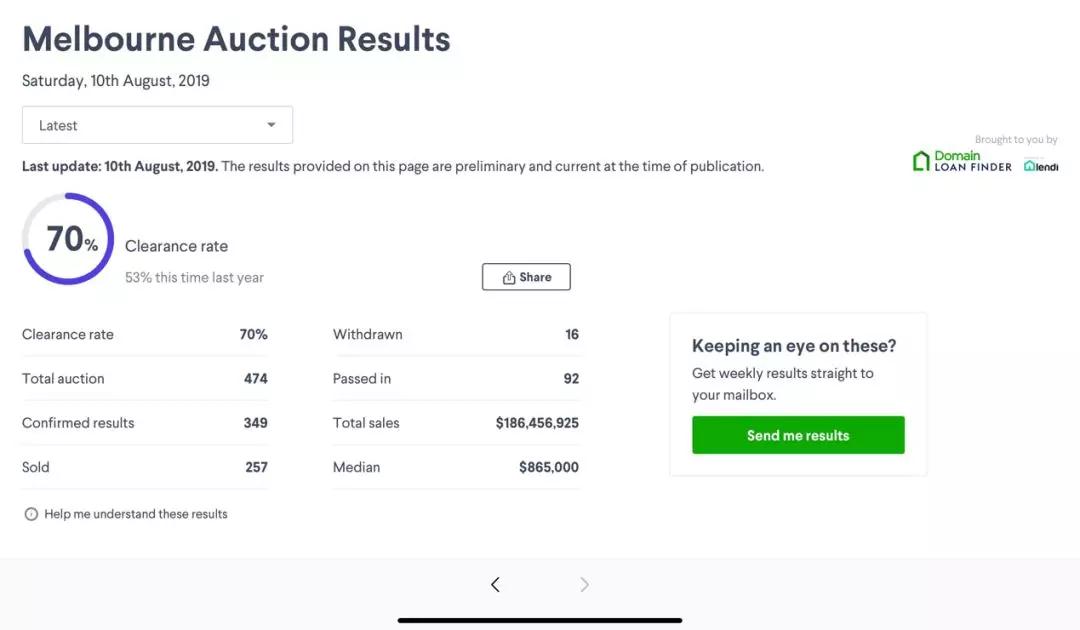Tap the home indicator bar at bottom

[x=540, y=620]
